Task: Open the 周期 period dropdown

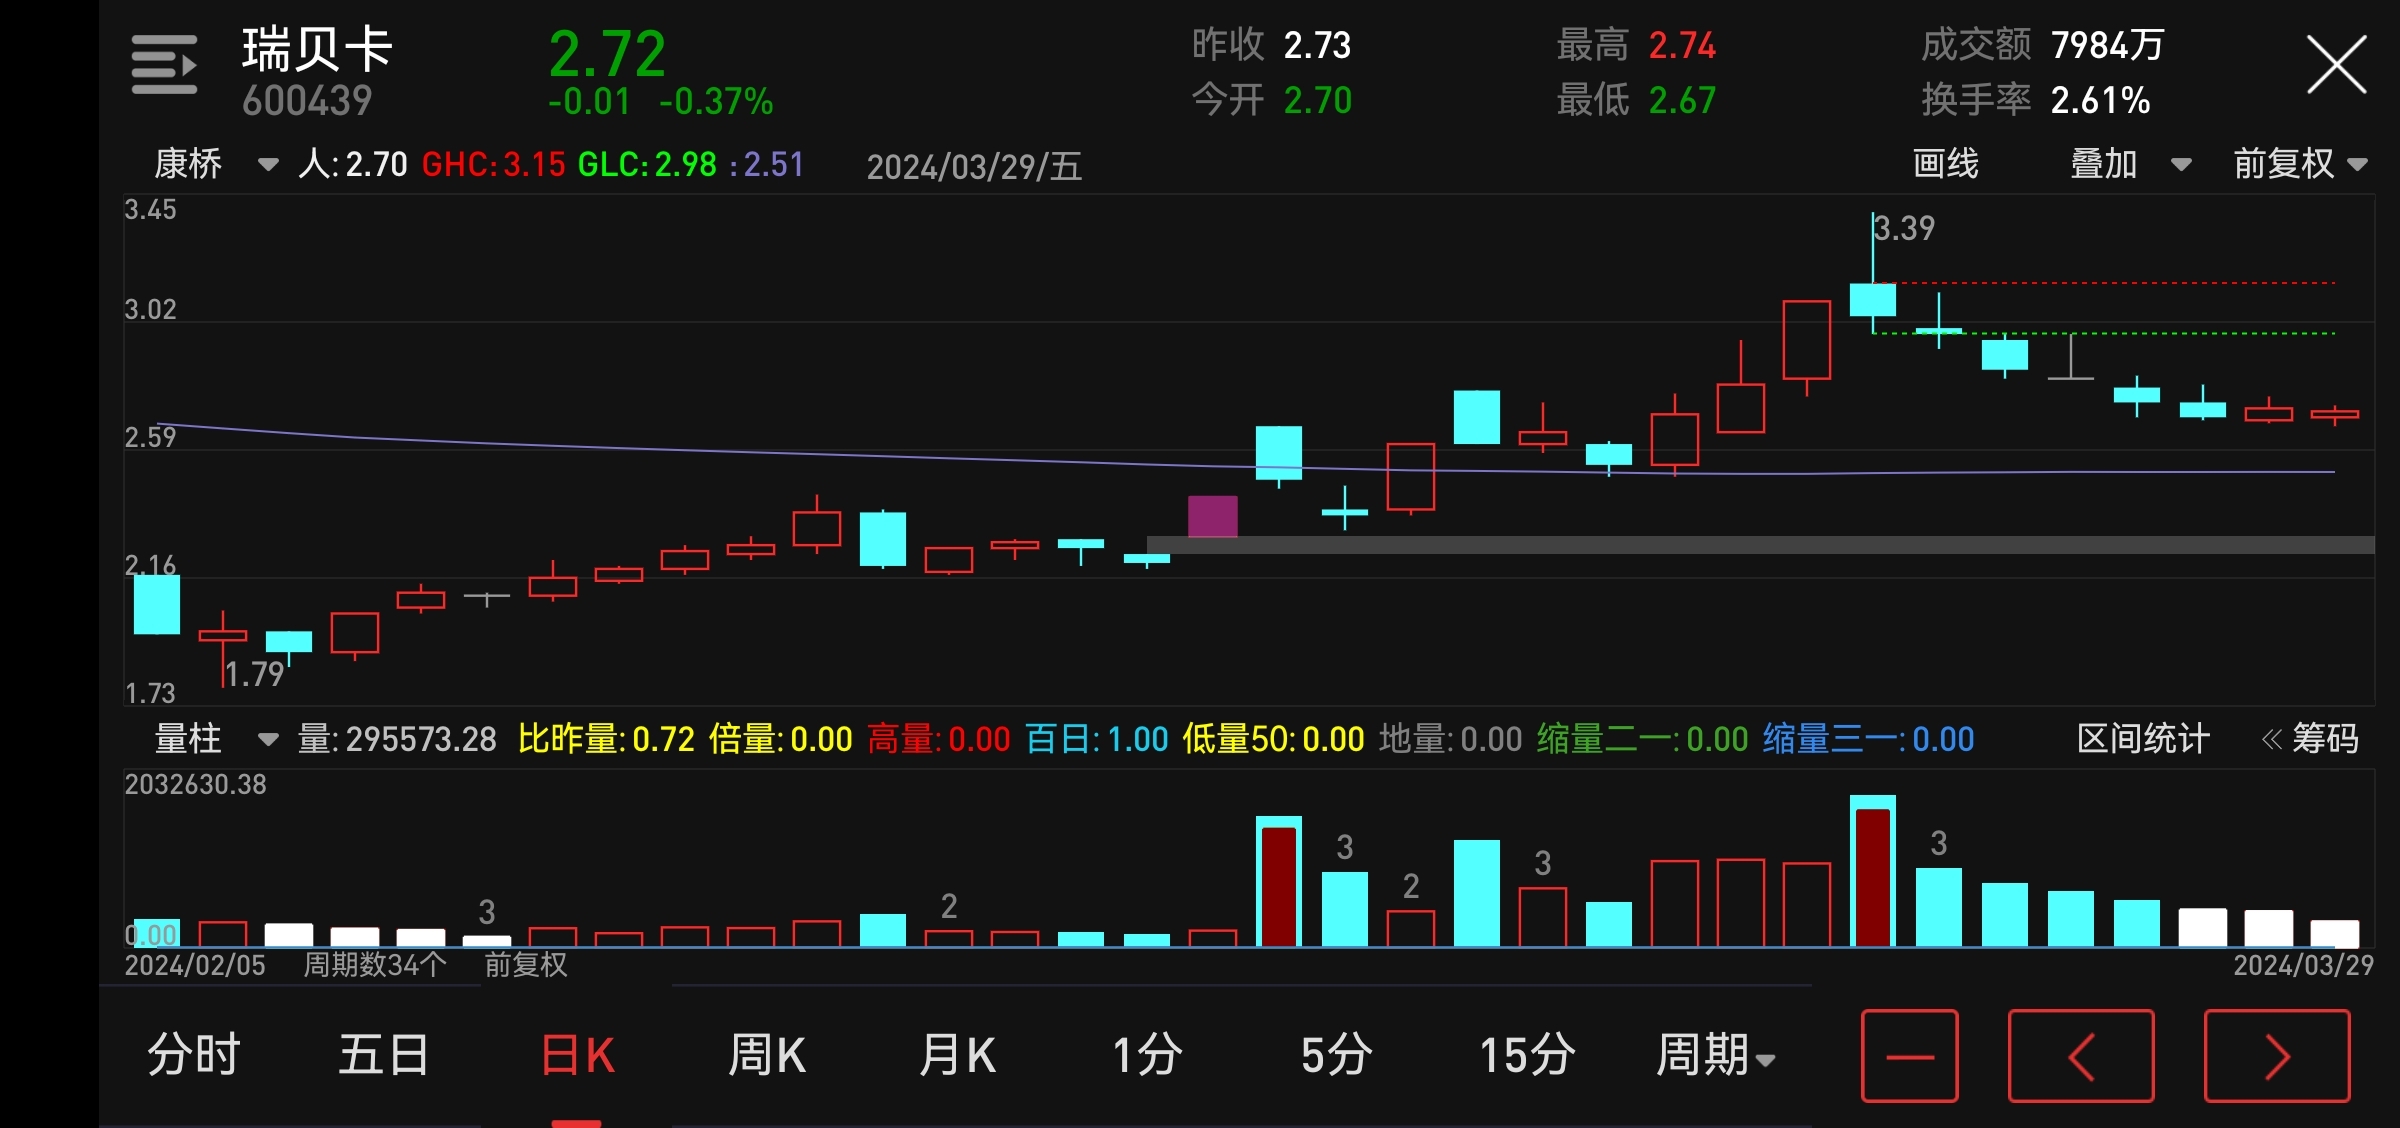Action: tap(1716, 1056)
